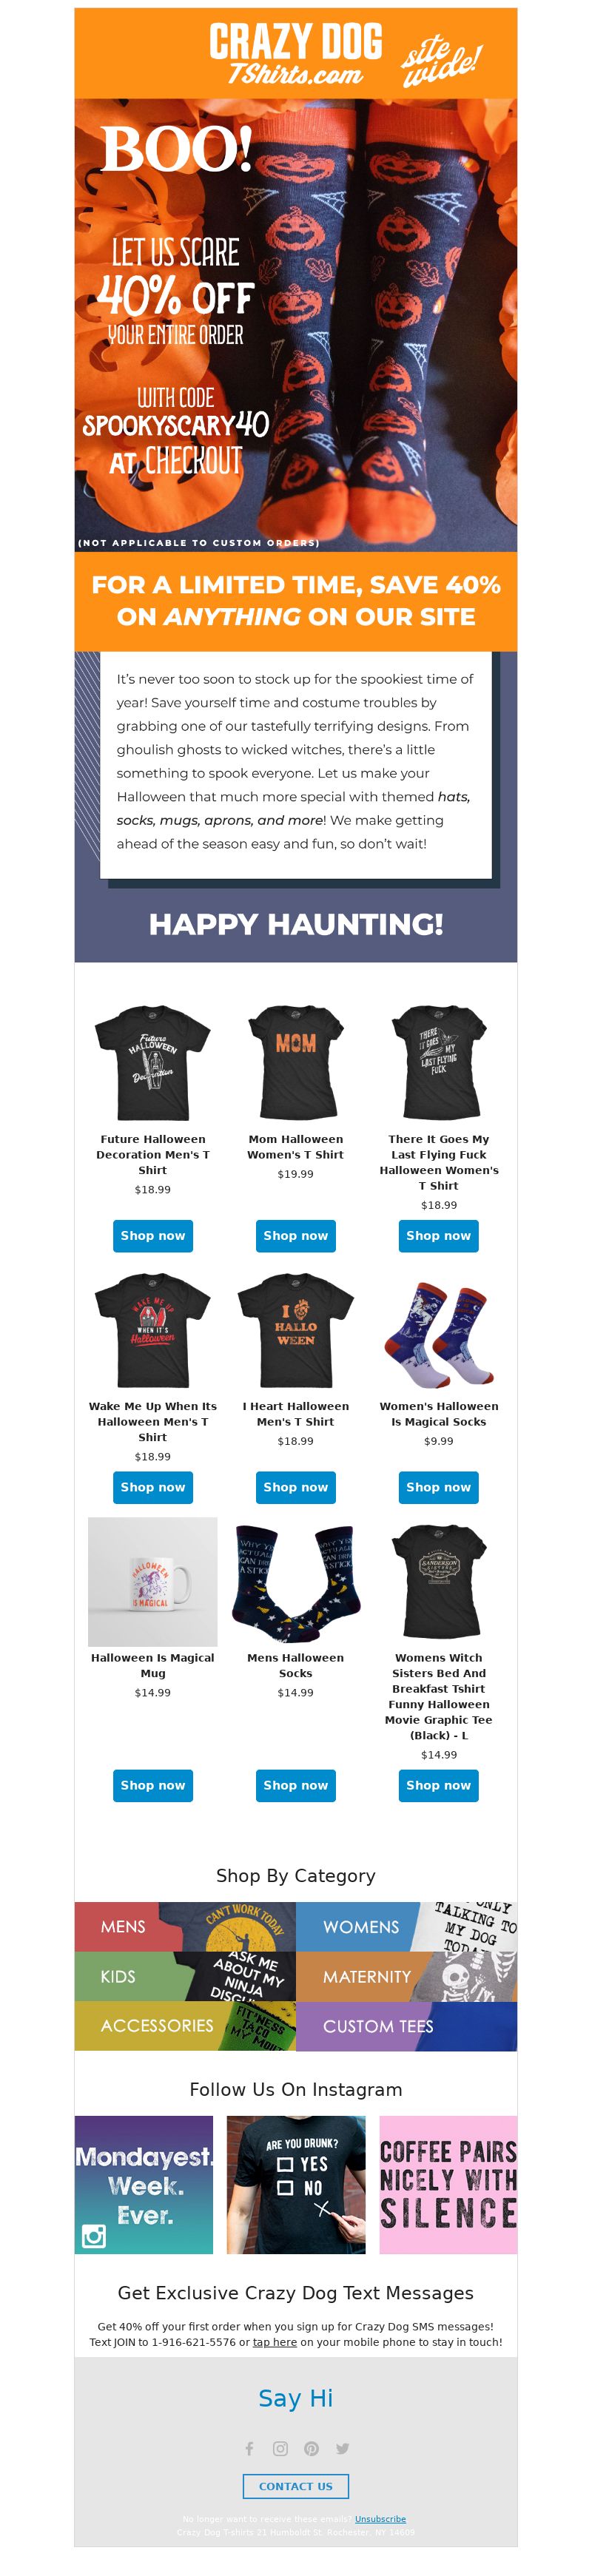Select the ACCESSORIES category tile
The width and height of the screenshot is (592, 2576).
pyautogui.click(x=185, y=2025)
